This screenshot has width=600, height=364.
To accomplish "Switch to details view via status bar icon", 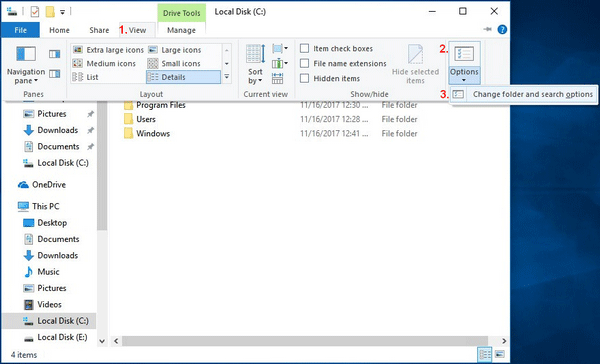I will coord(485,355).
